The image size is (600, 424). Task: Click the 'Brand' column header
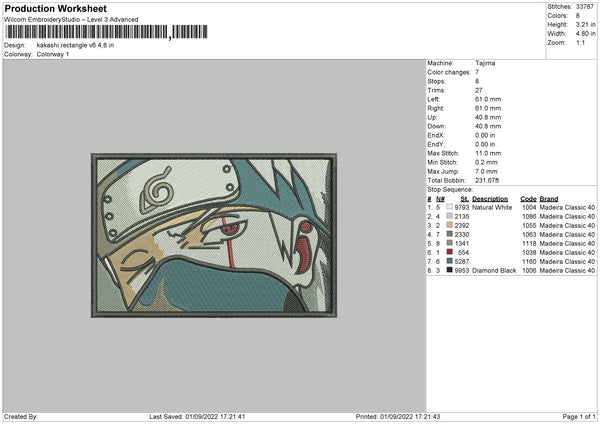tap(549, 199)
